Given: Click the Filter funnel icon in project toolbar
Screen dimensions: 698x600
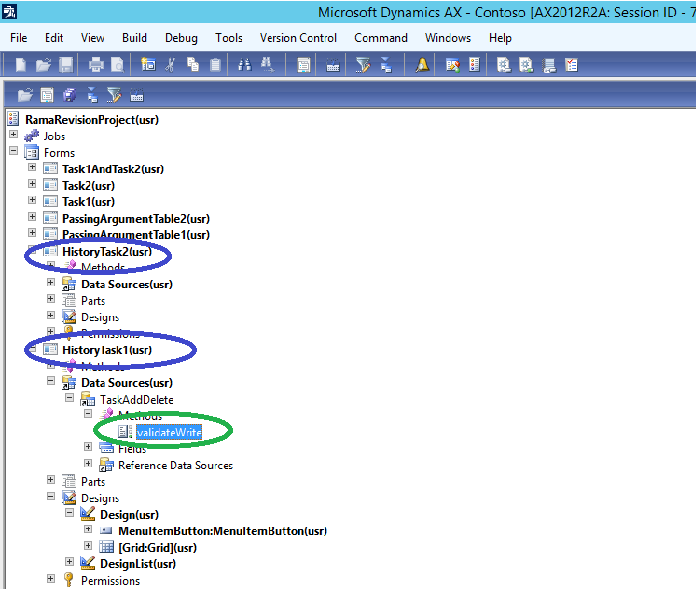Looking at the screenshot, I should pos(114,95).
